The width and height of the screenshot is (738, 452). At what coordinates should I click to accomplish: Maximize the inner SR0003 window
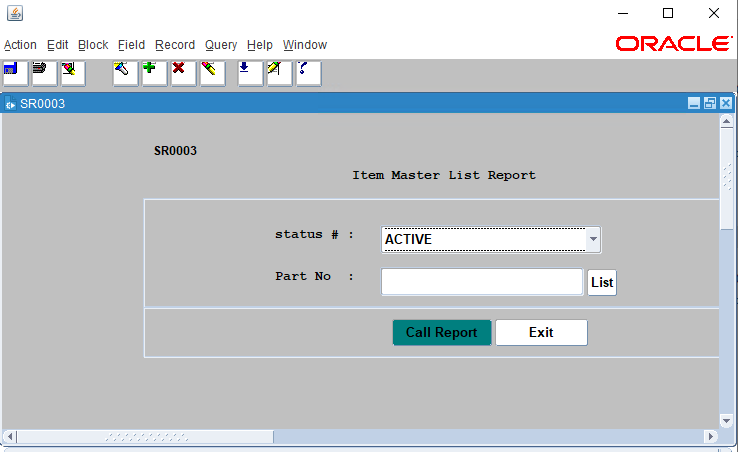710,103
